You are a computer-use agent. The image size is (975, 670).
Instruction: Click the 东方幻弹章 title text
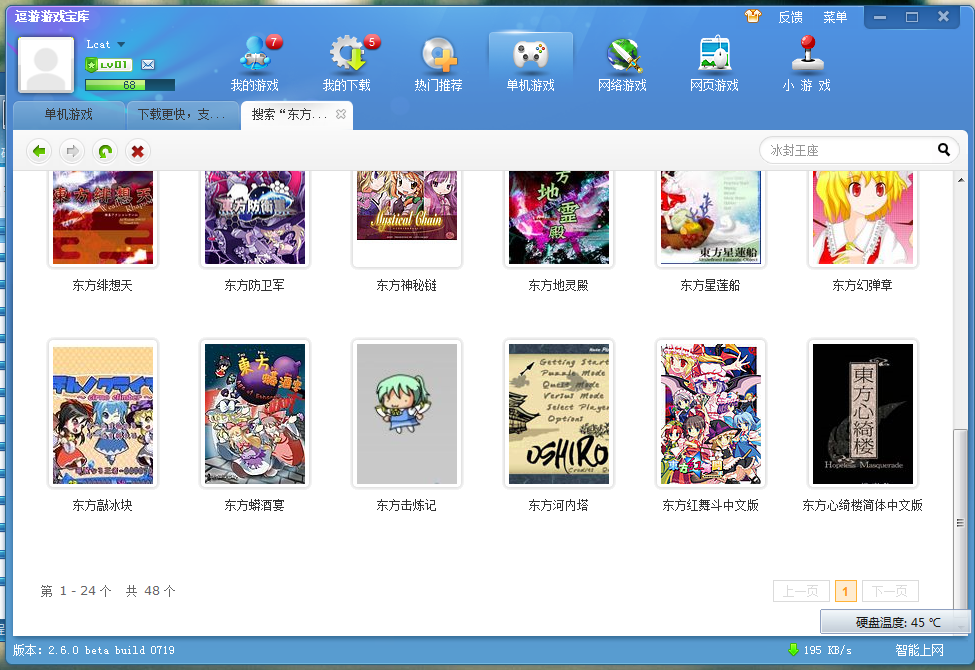click(x=862, y=286)
